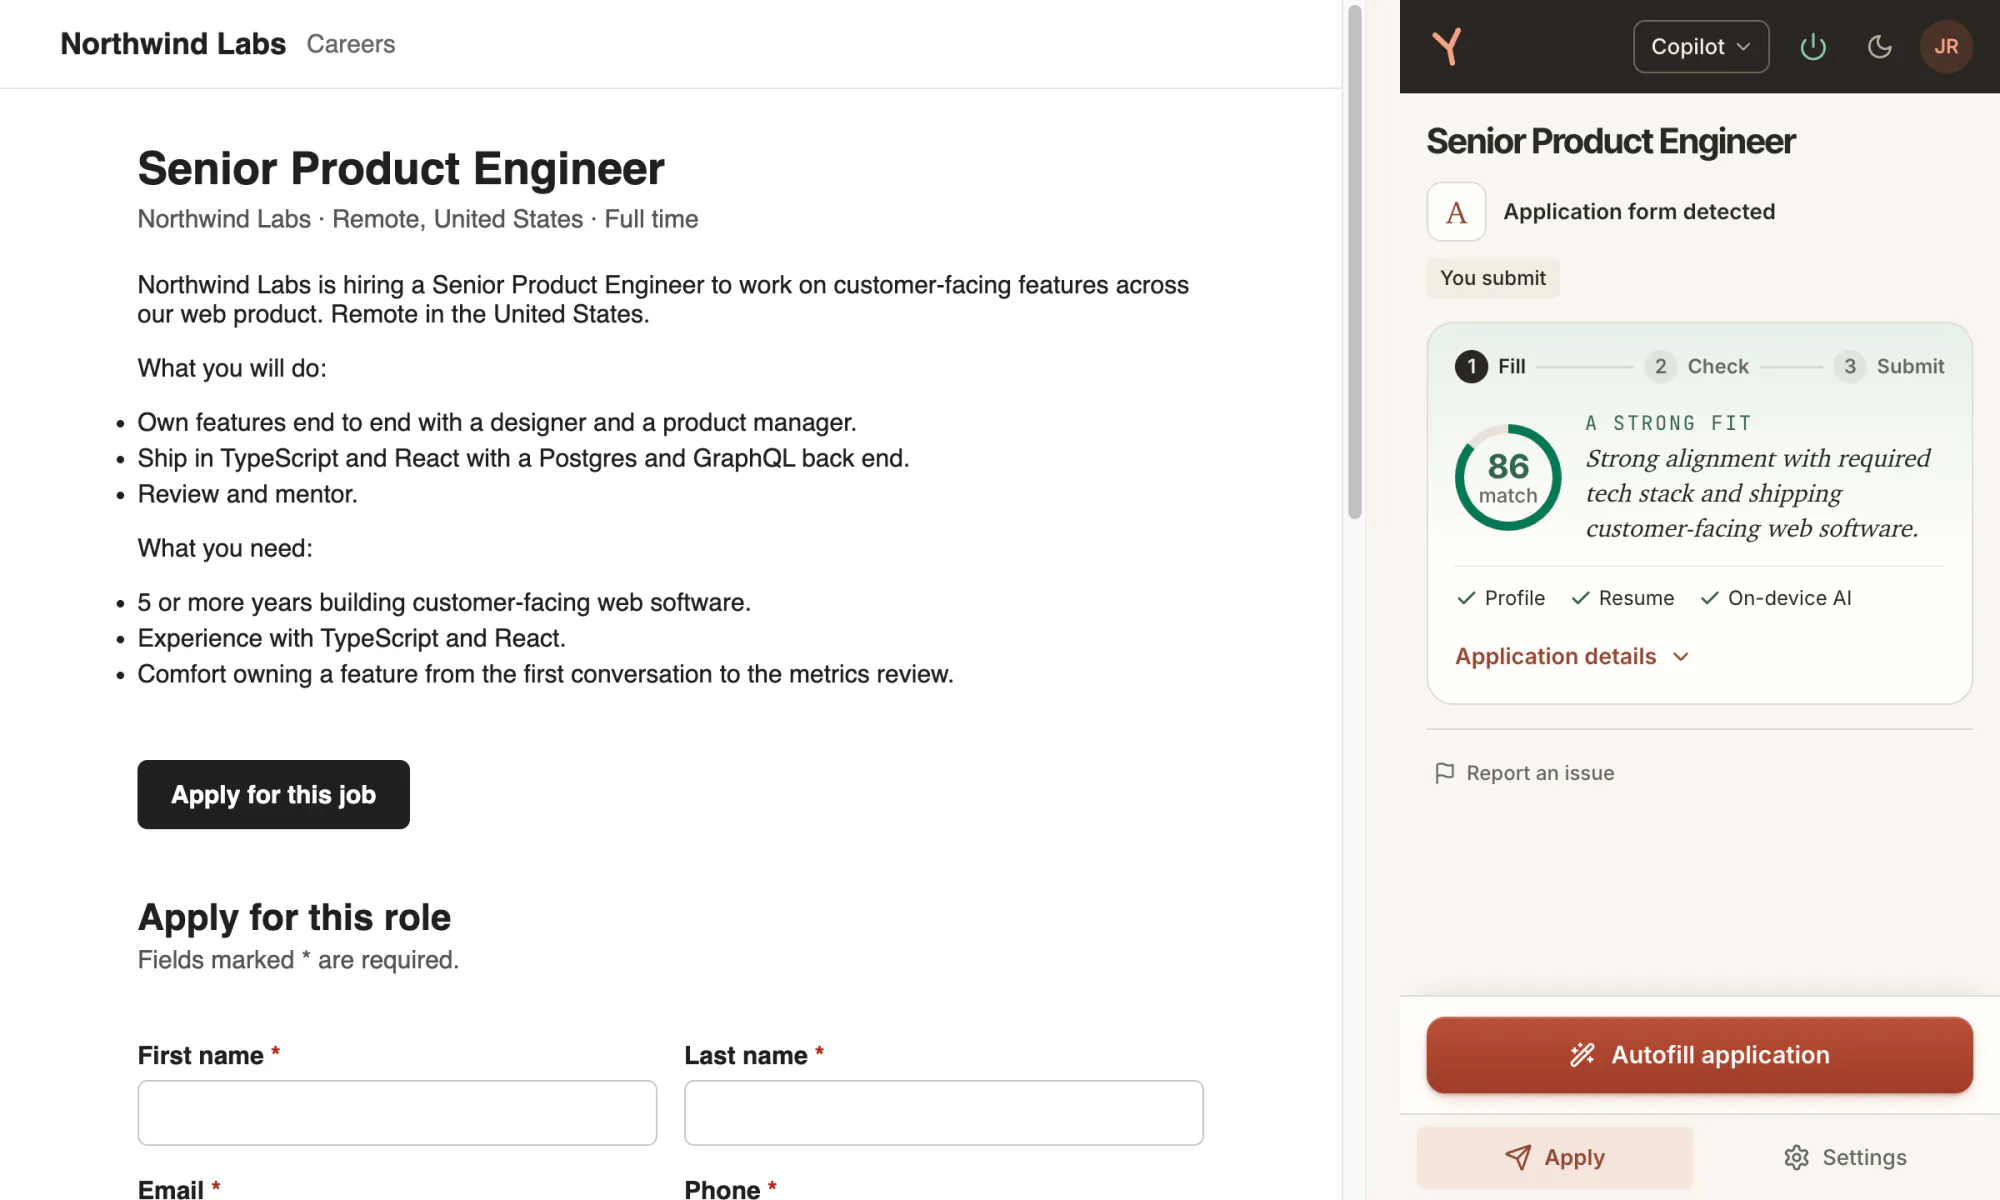Select step 1 Fill

pos(1490,366)
